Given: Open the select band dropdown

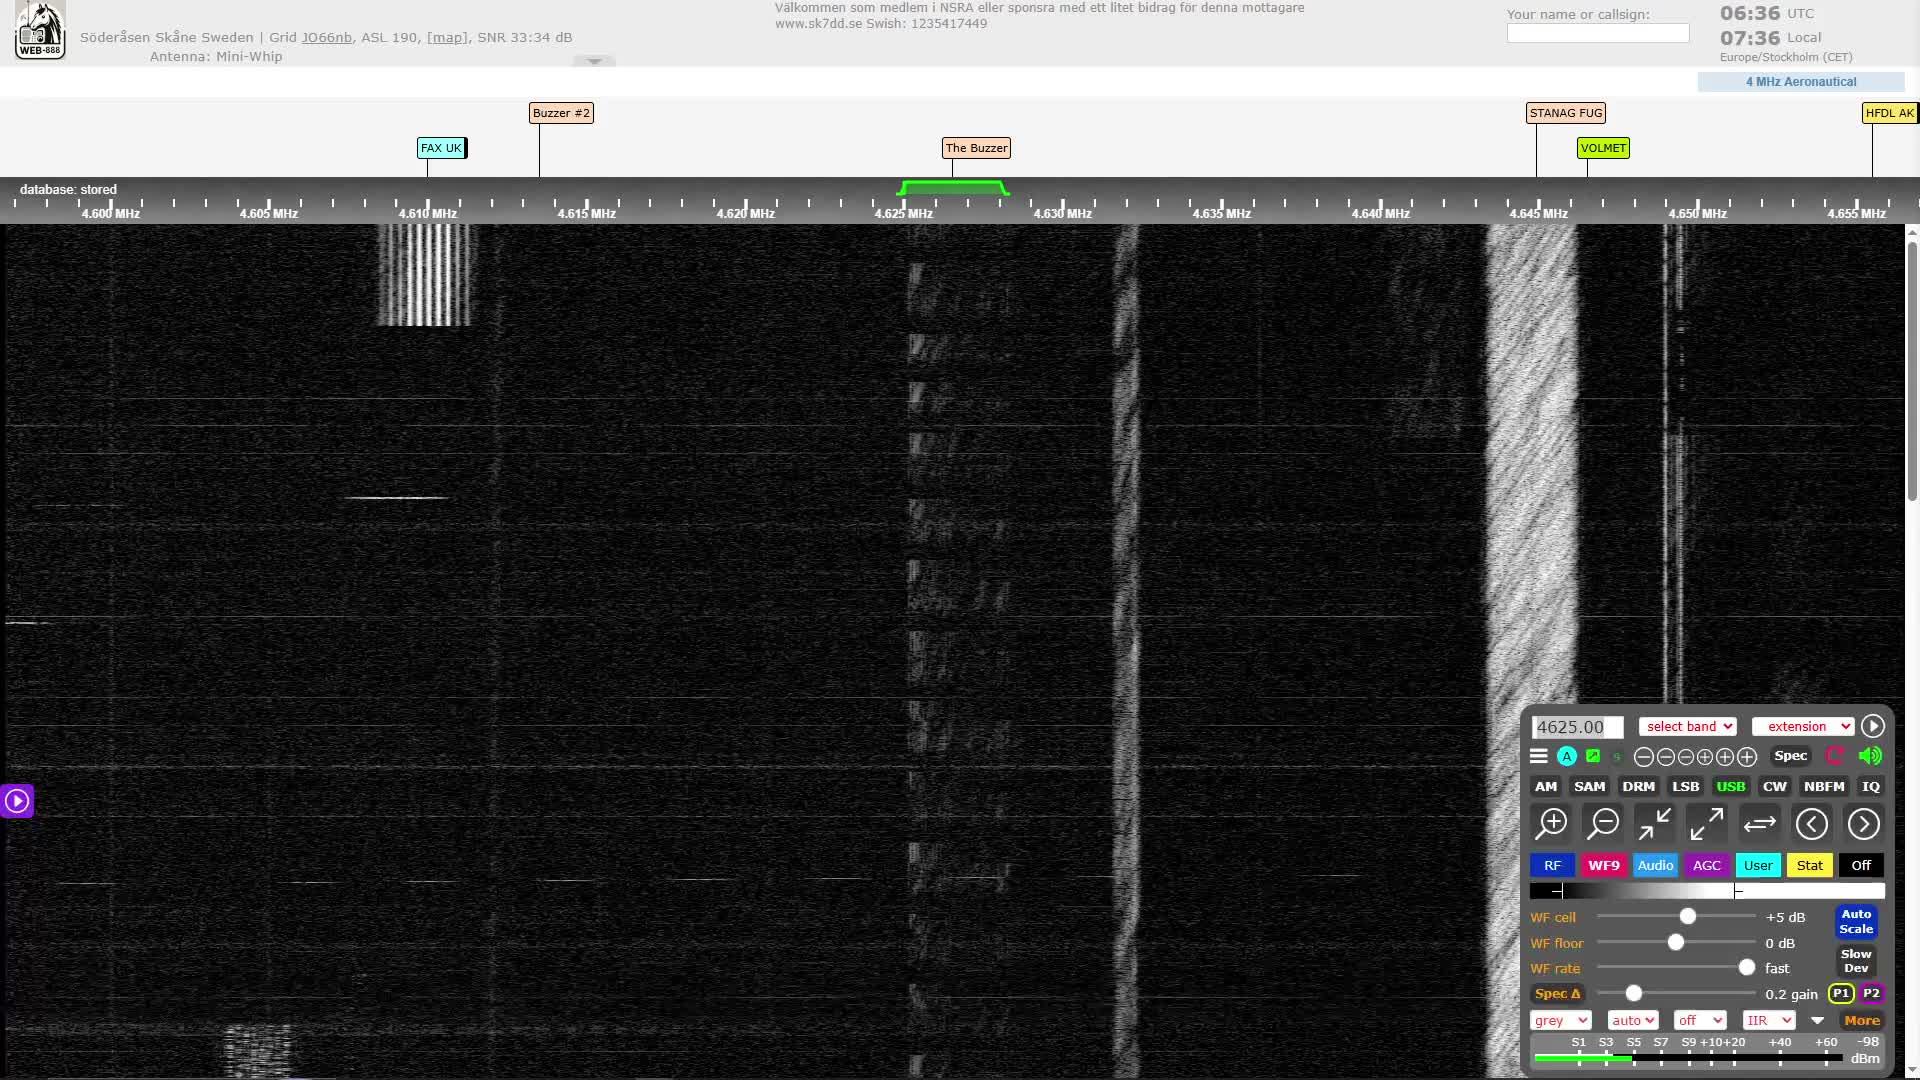Looking at the screenshot, I should (x=1687, y=727).
